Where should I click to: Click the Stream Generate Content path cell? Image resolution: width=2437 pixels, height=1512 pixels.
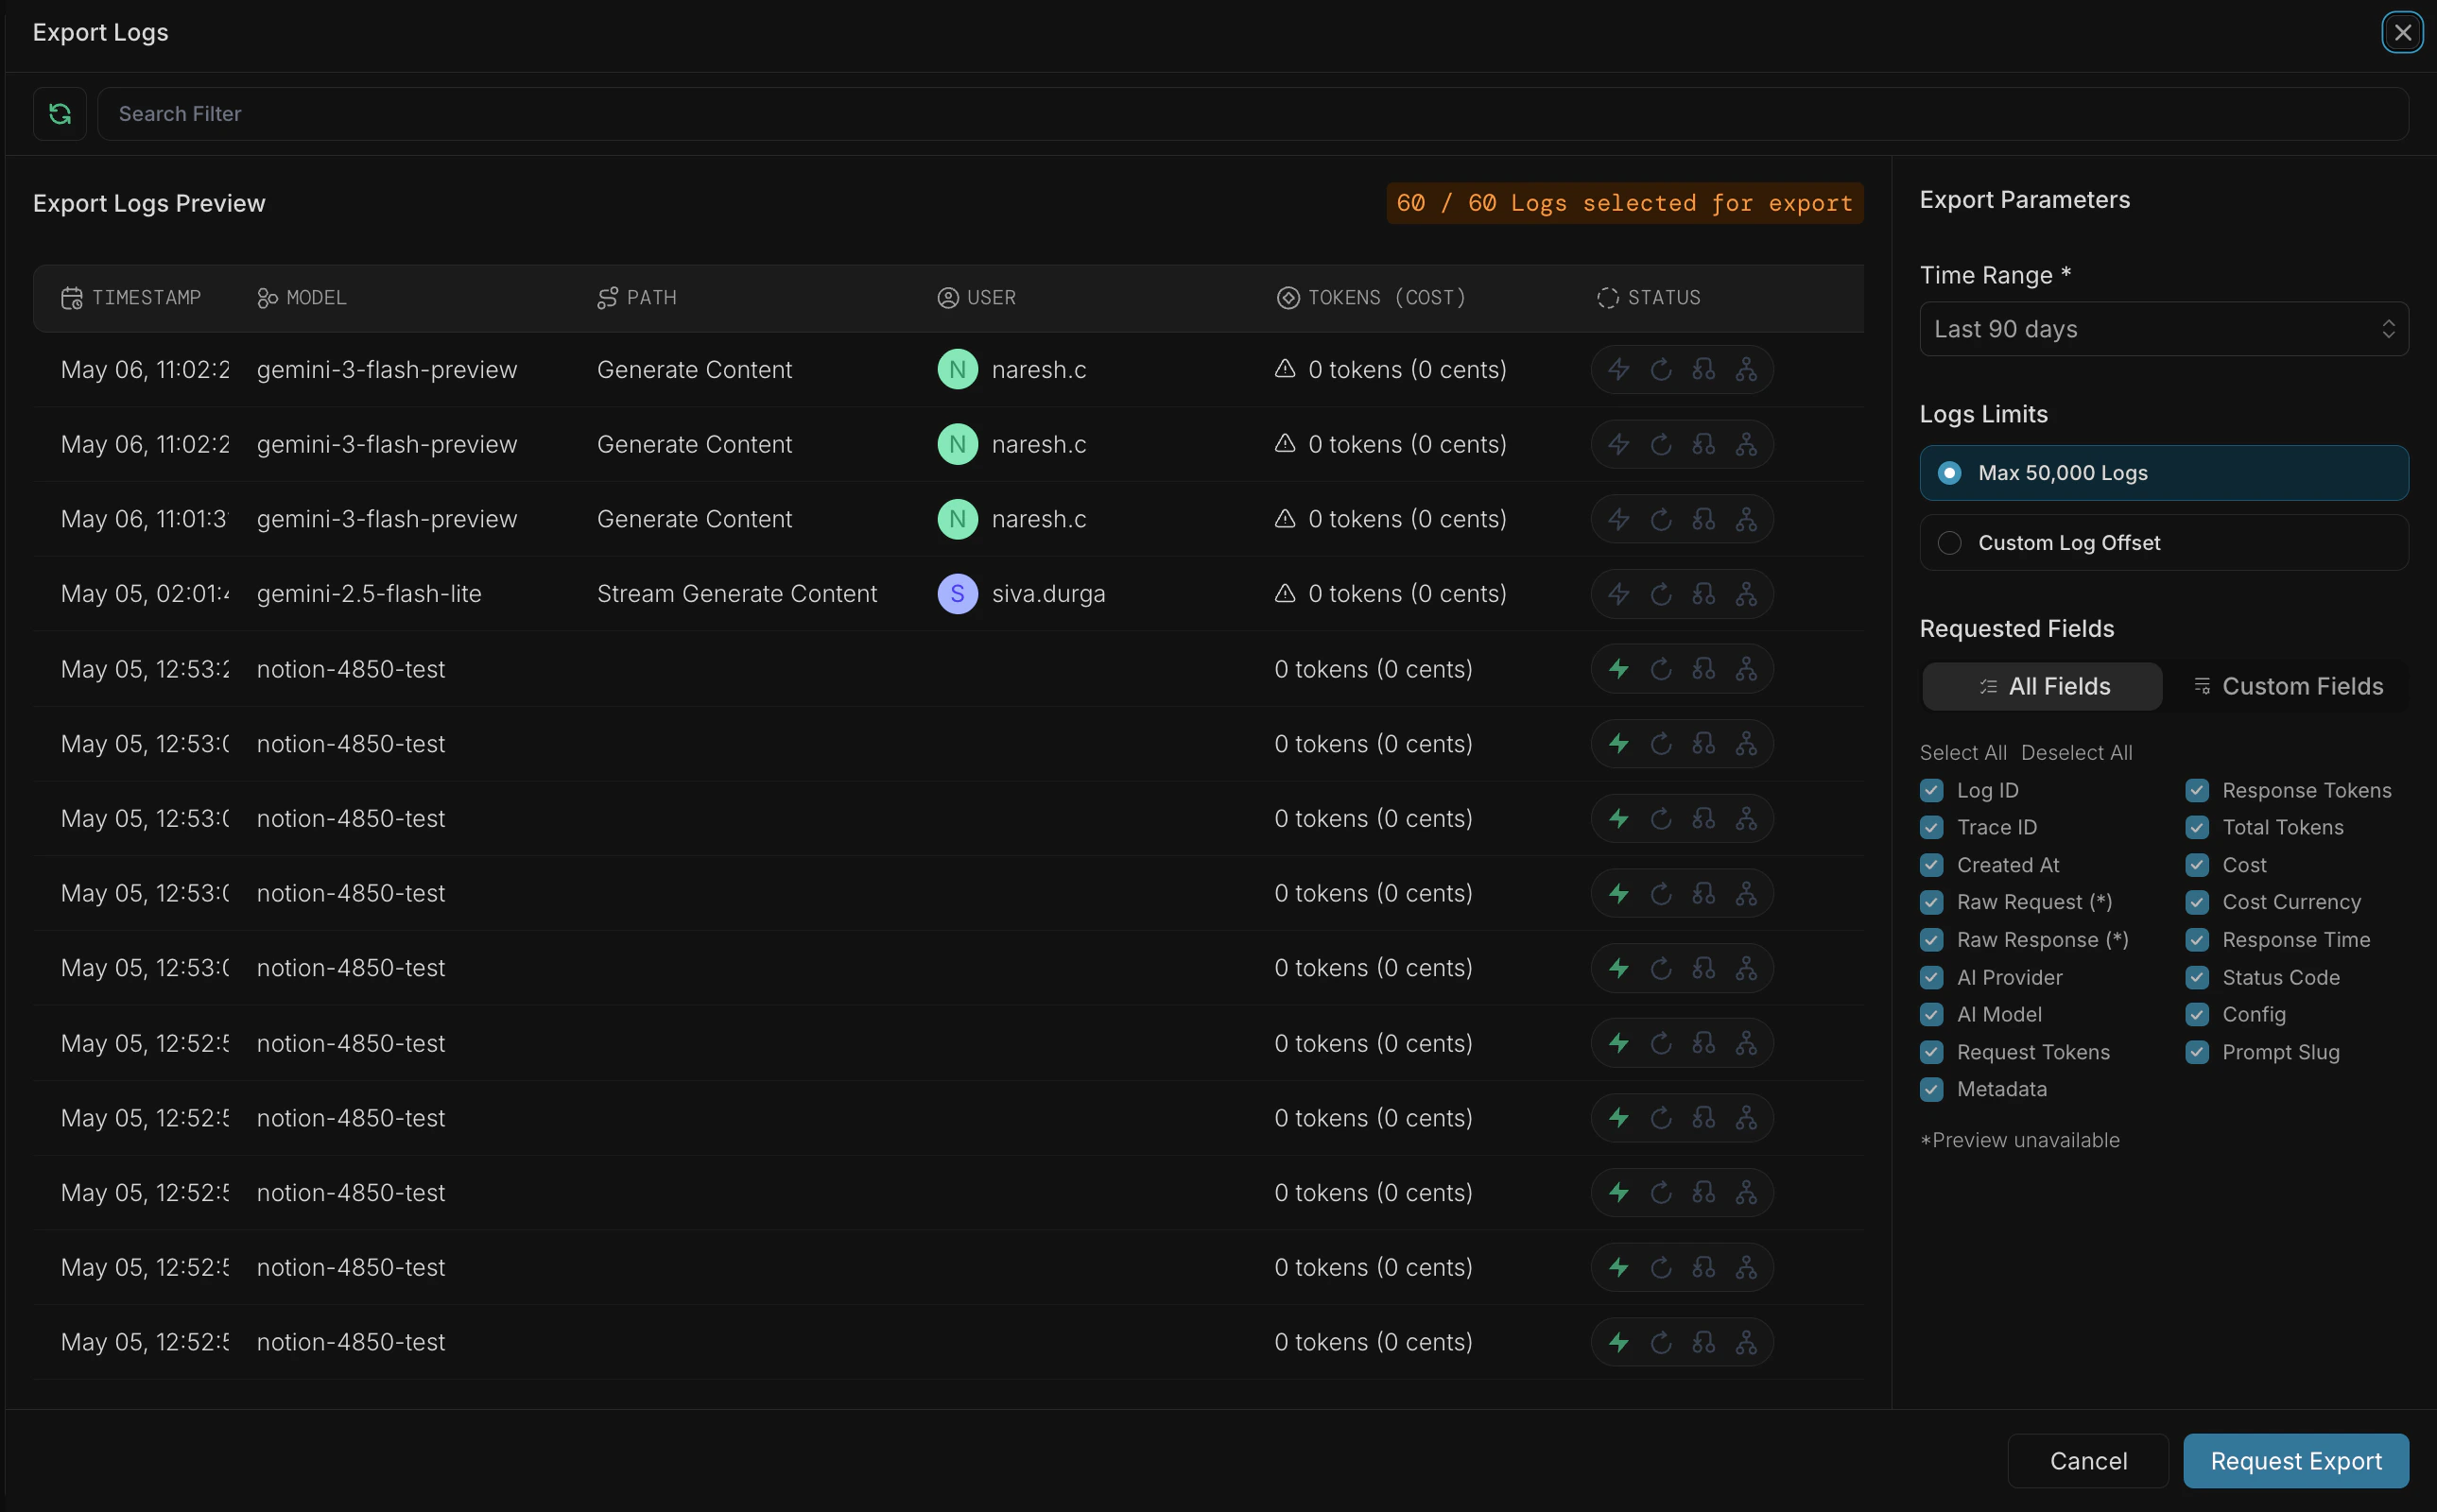(x=737, y=594)
